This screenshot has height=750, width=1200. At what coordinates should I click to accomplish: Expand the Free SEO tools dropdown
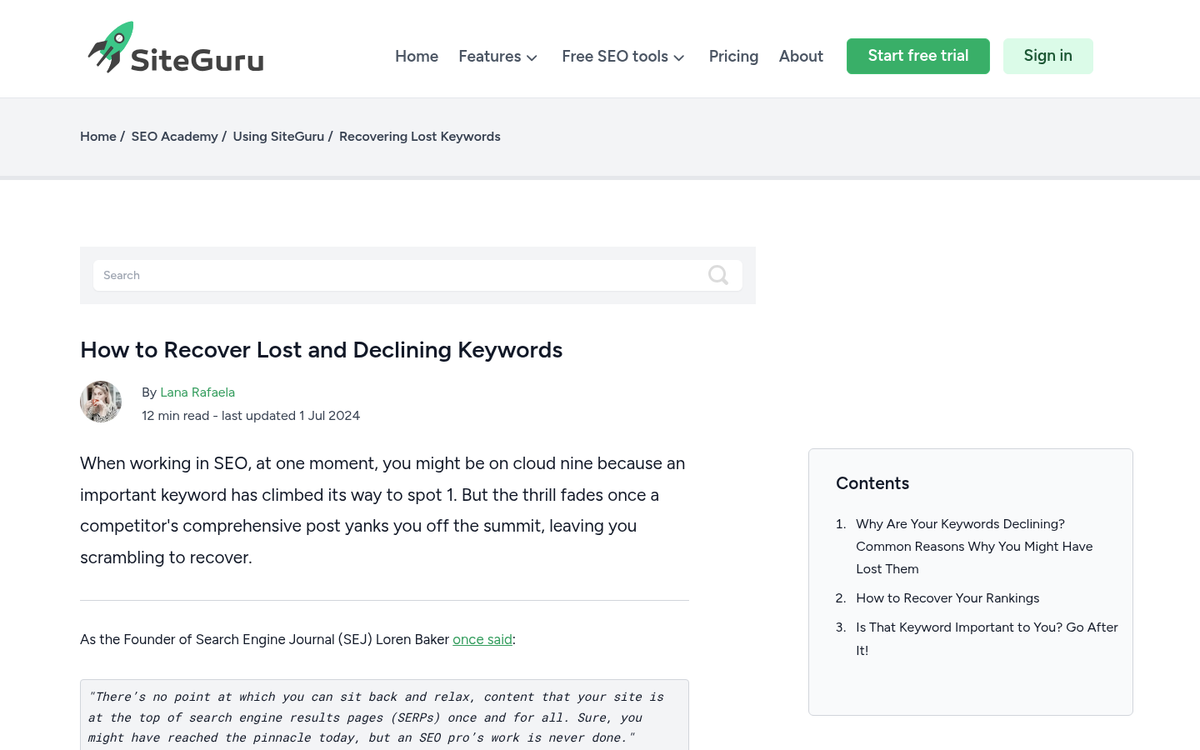(622, 56)
